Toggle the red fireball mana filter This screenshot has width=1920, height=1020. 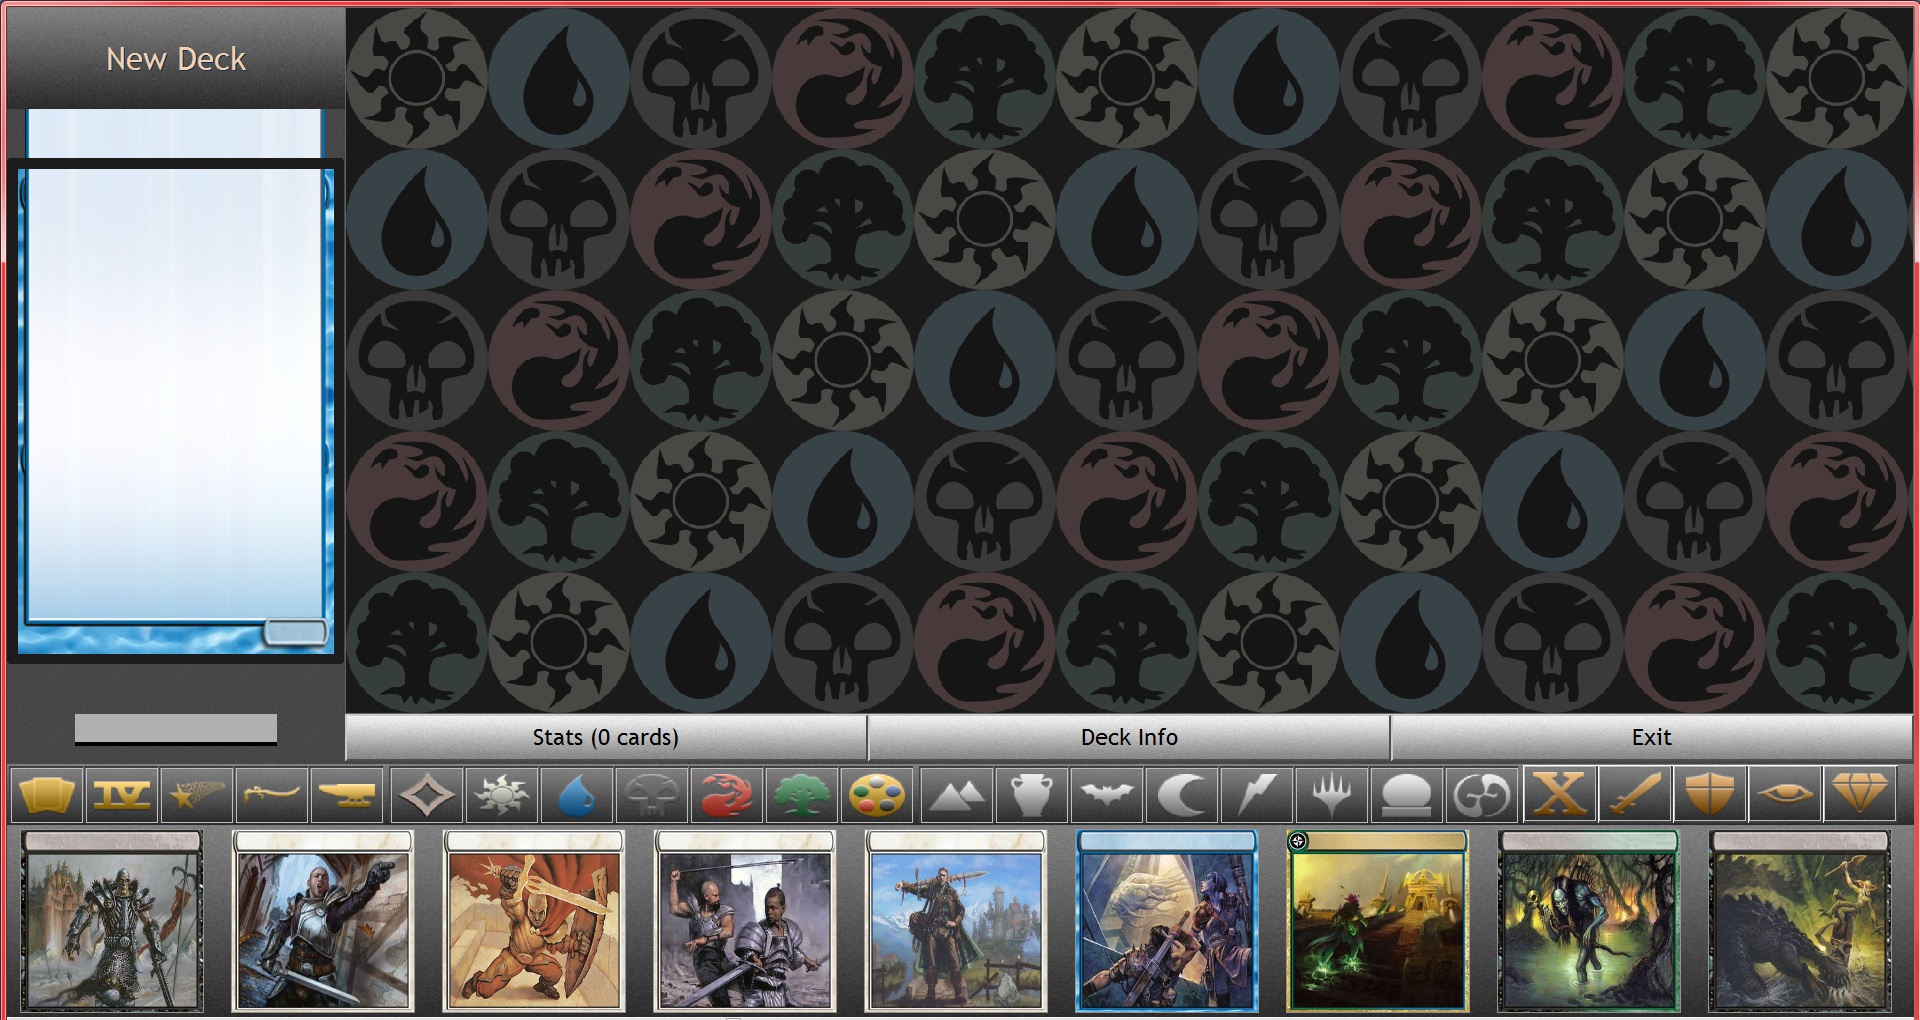point(727,796)
